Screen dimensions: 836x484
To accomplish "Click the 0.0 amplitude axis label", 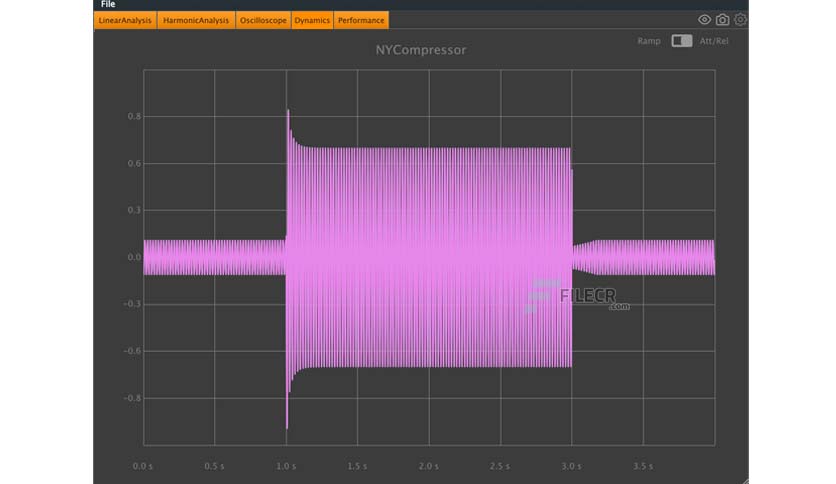I will pyautogui.click(x=134, y=257).
